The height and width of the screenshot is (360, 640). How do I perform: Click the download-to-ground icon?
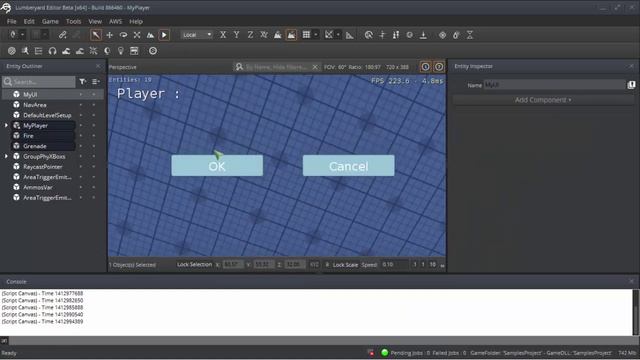[423, 35]
